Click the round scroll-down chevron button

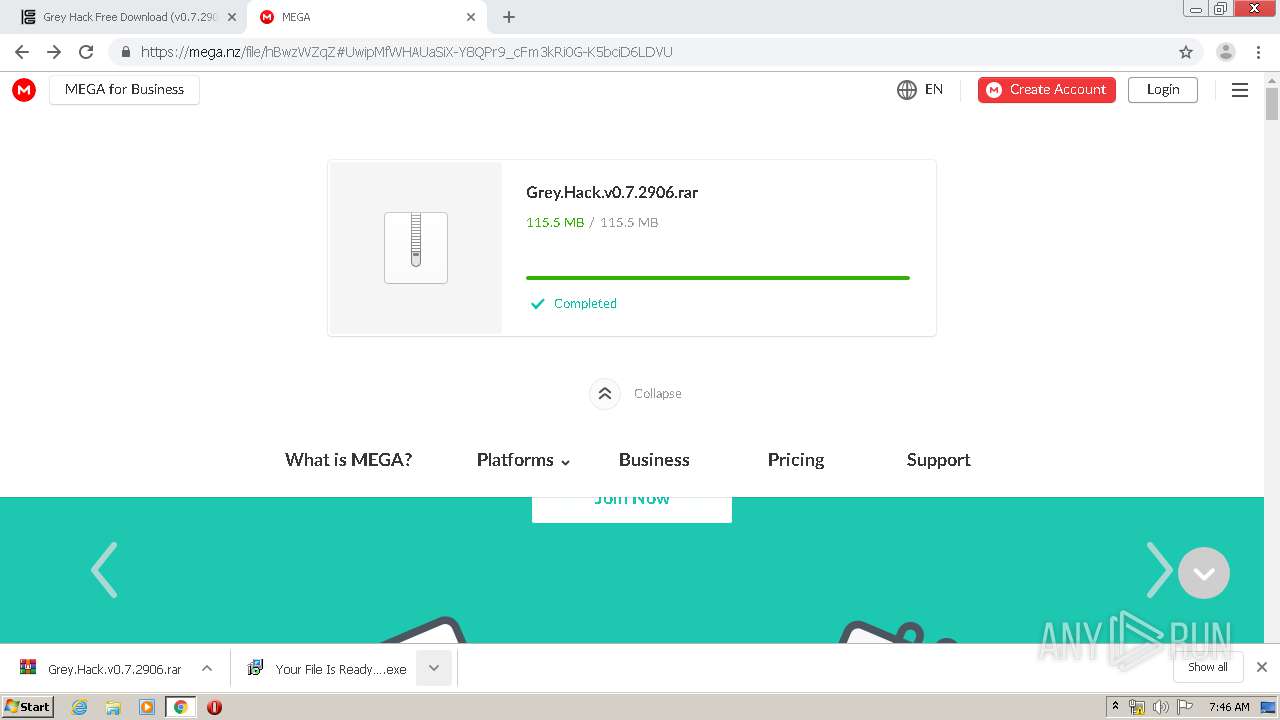[x=1204, y=573]
